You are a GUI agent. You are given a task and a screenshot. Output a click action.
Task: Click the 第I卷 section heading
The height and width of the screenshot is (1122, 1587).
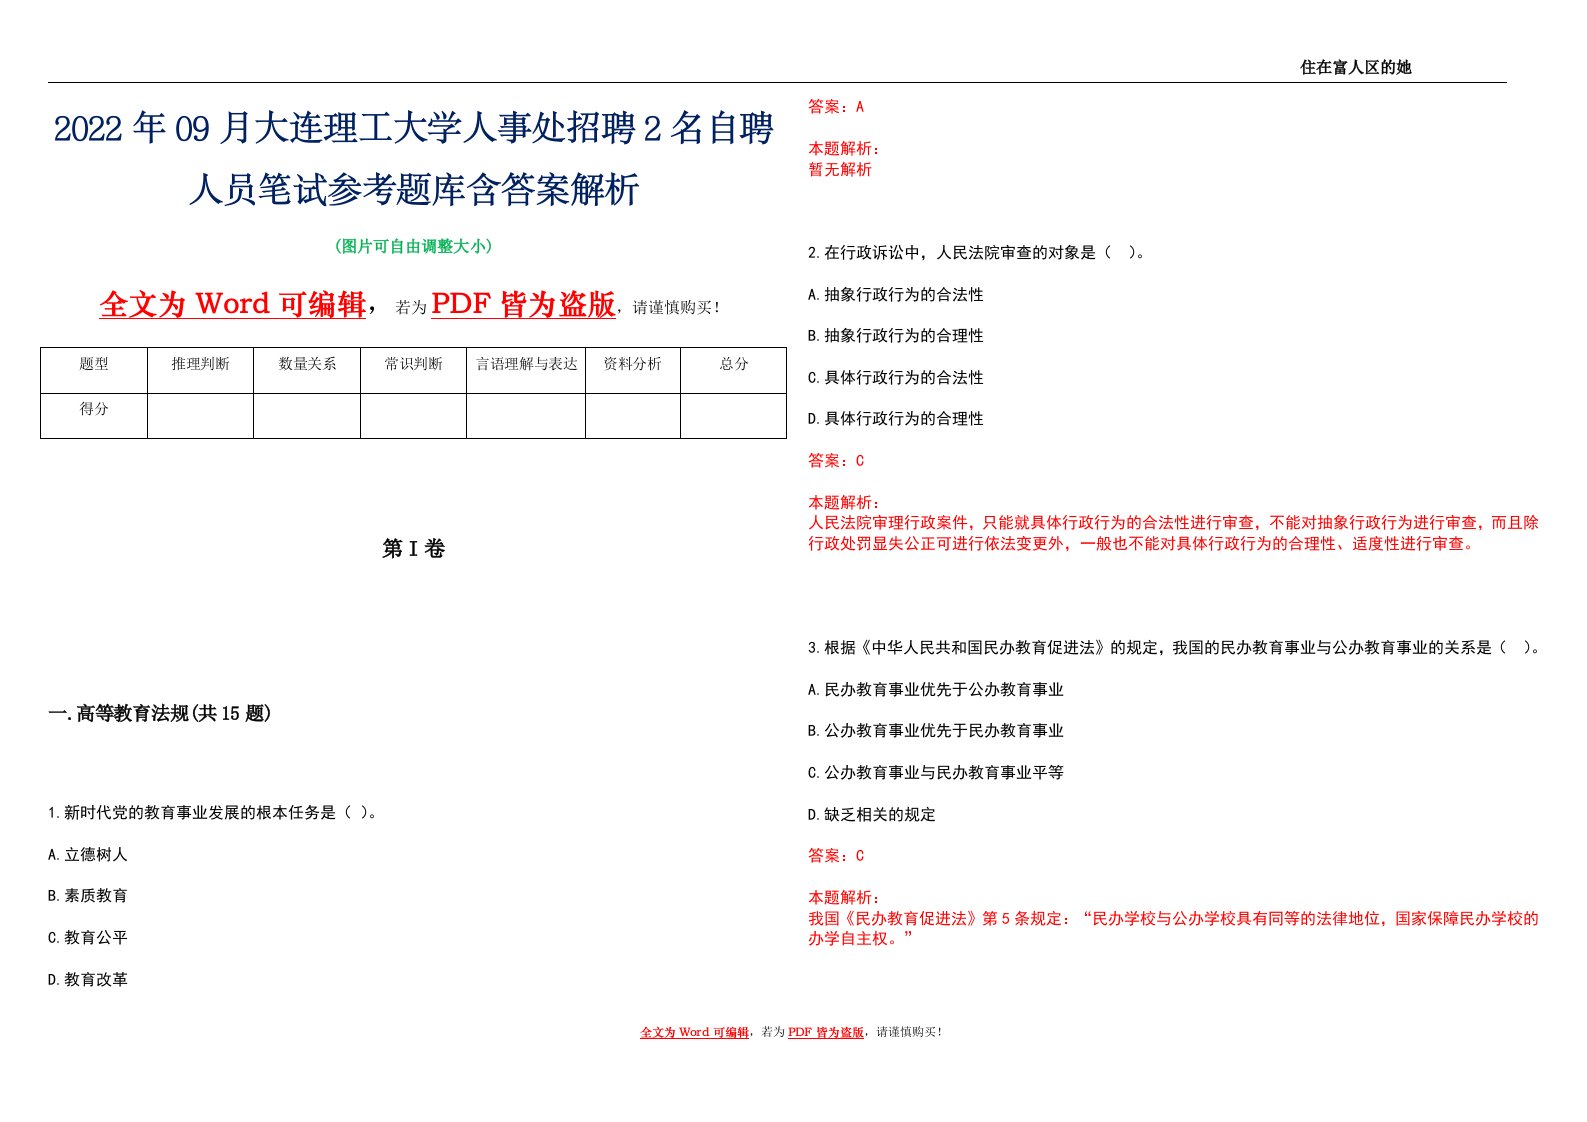[413, 549]
